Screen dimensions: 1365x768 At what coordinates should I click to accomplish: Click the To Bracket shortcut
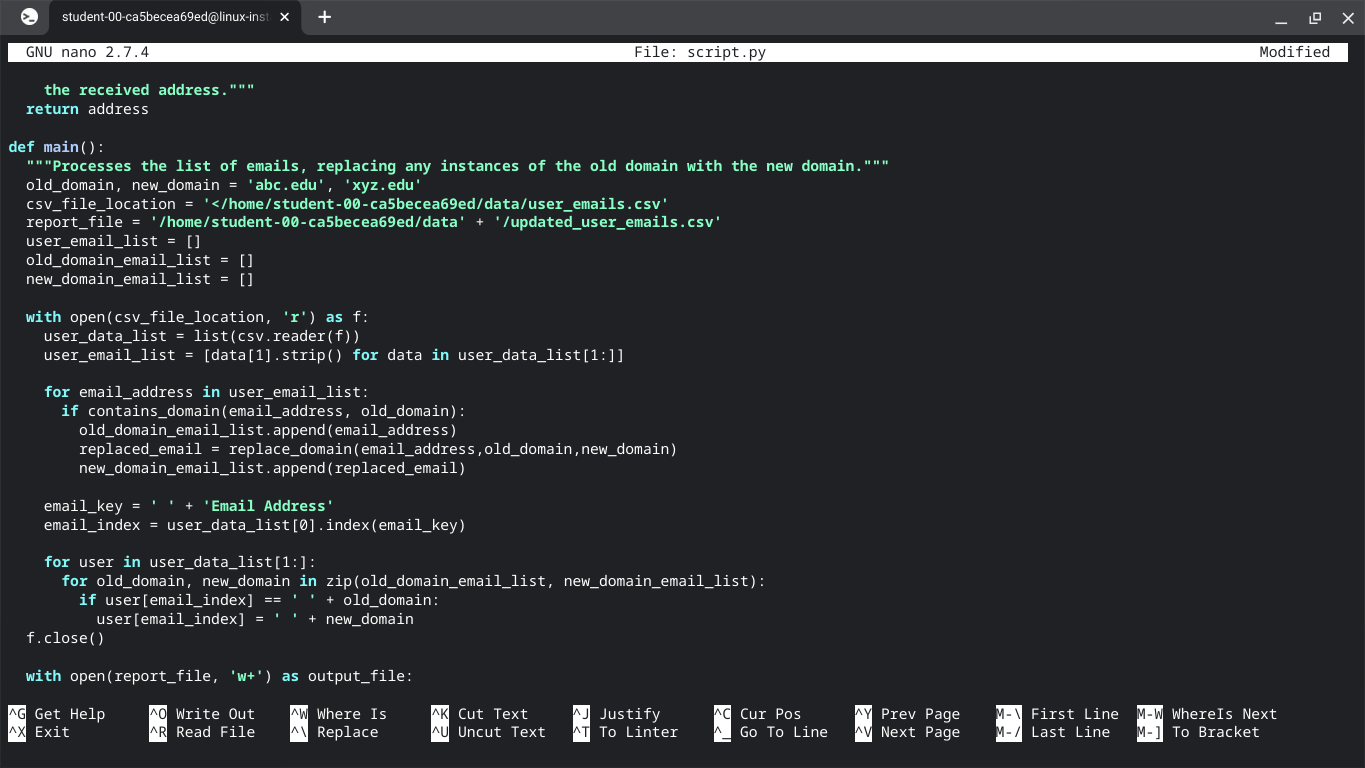pos(1198,732)
